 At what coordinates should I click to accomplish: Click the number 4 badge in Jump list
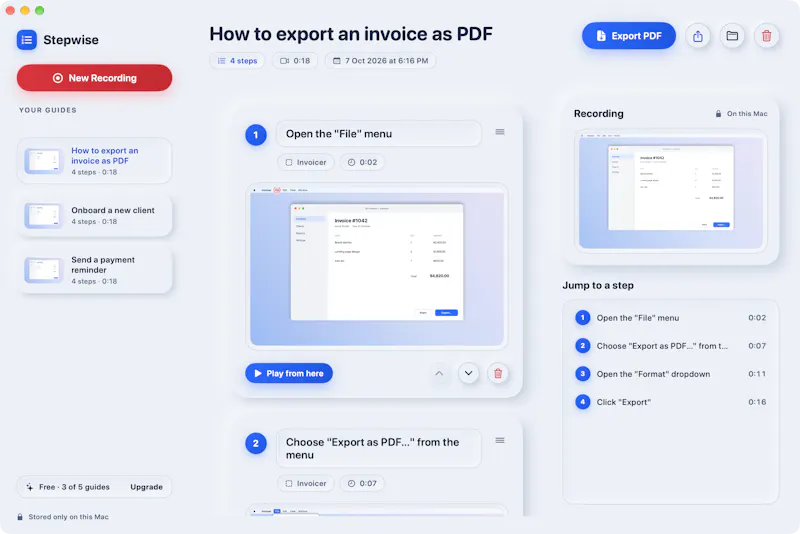(x=583, y=402)
